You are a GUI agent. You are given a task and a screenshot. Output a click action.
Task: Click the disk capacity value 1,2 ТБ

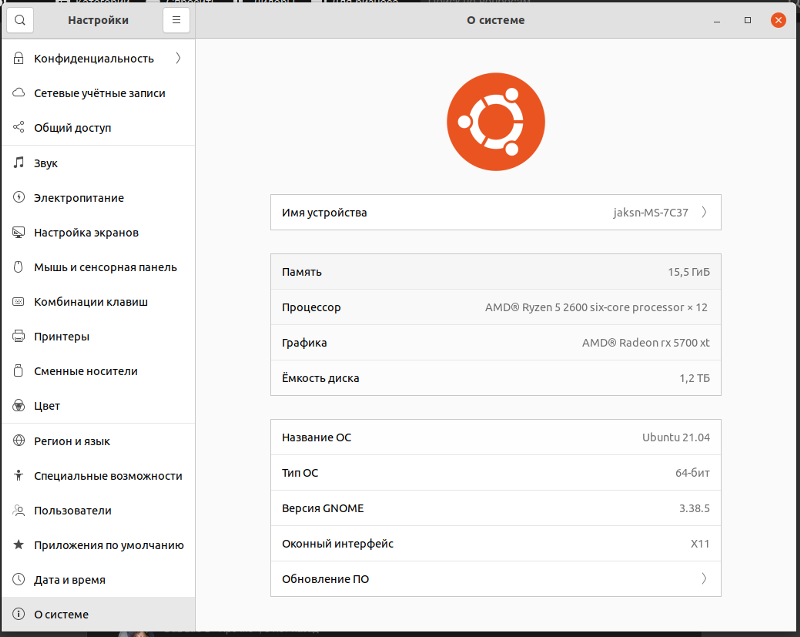point(694,378)
